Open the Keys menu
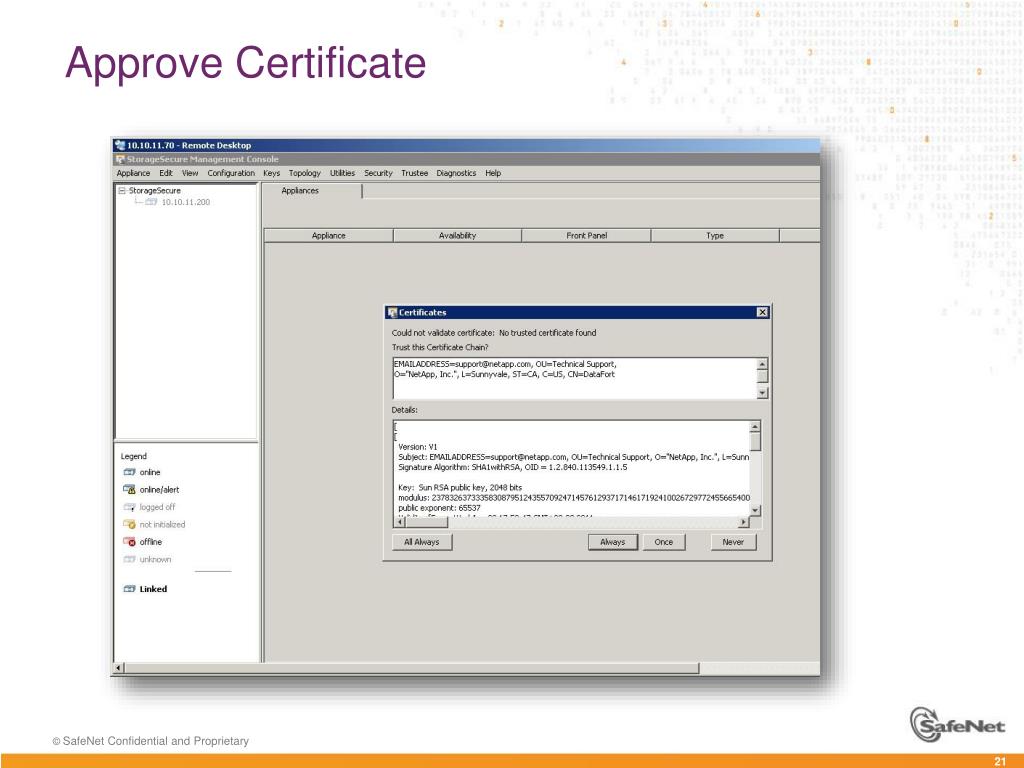 point(272,173)
